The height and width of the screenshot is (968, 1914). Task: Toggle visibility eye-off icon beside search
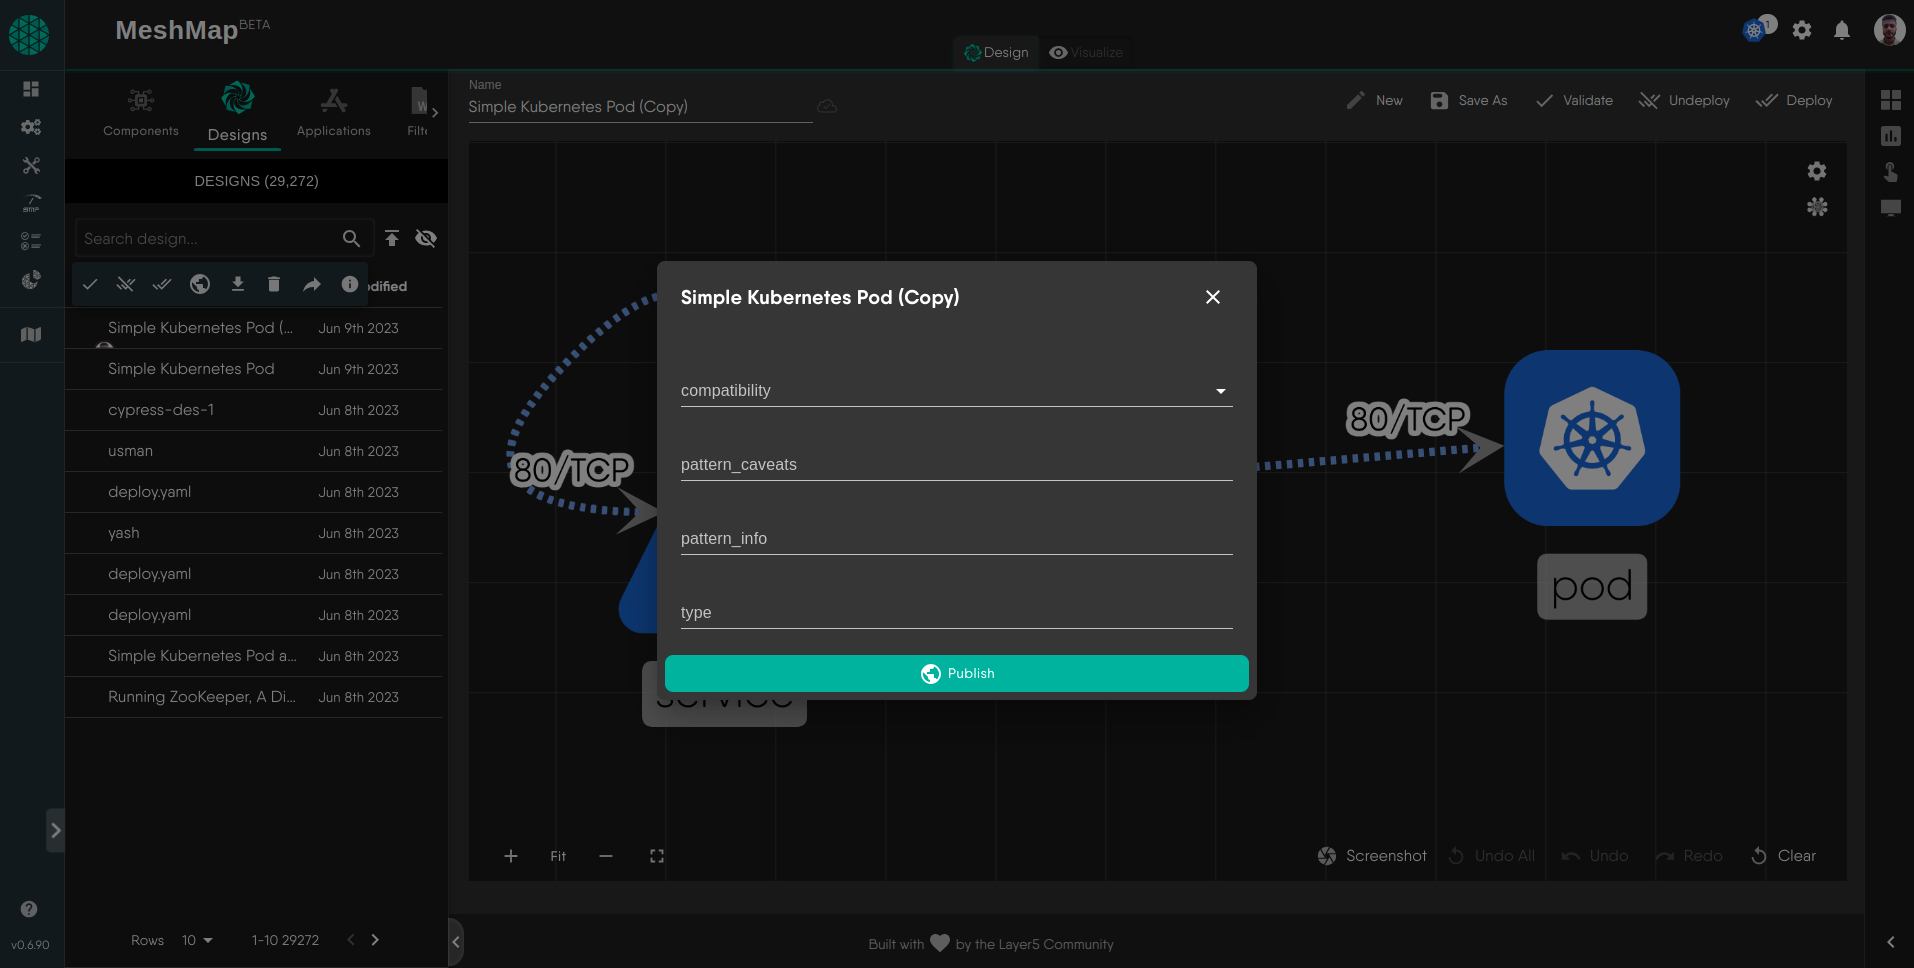(x=426, y=238)
